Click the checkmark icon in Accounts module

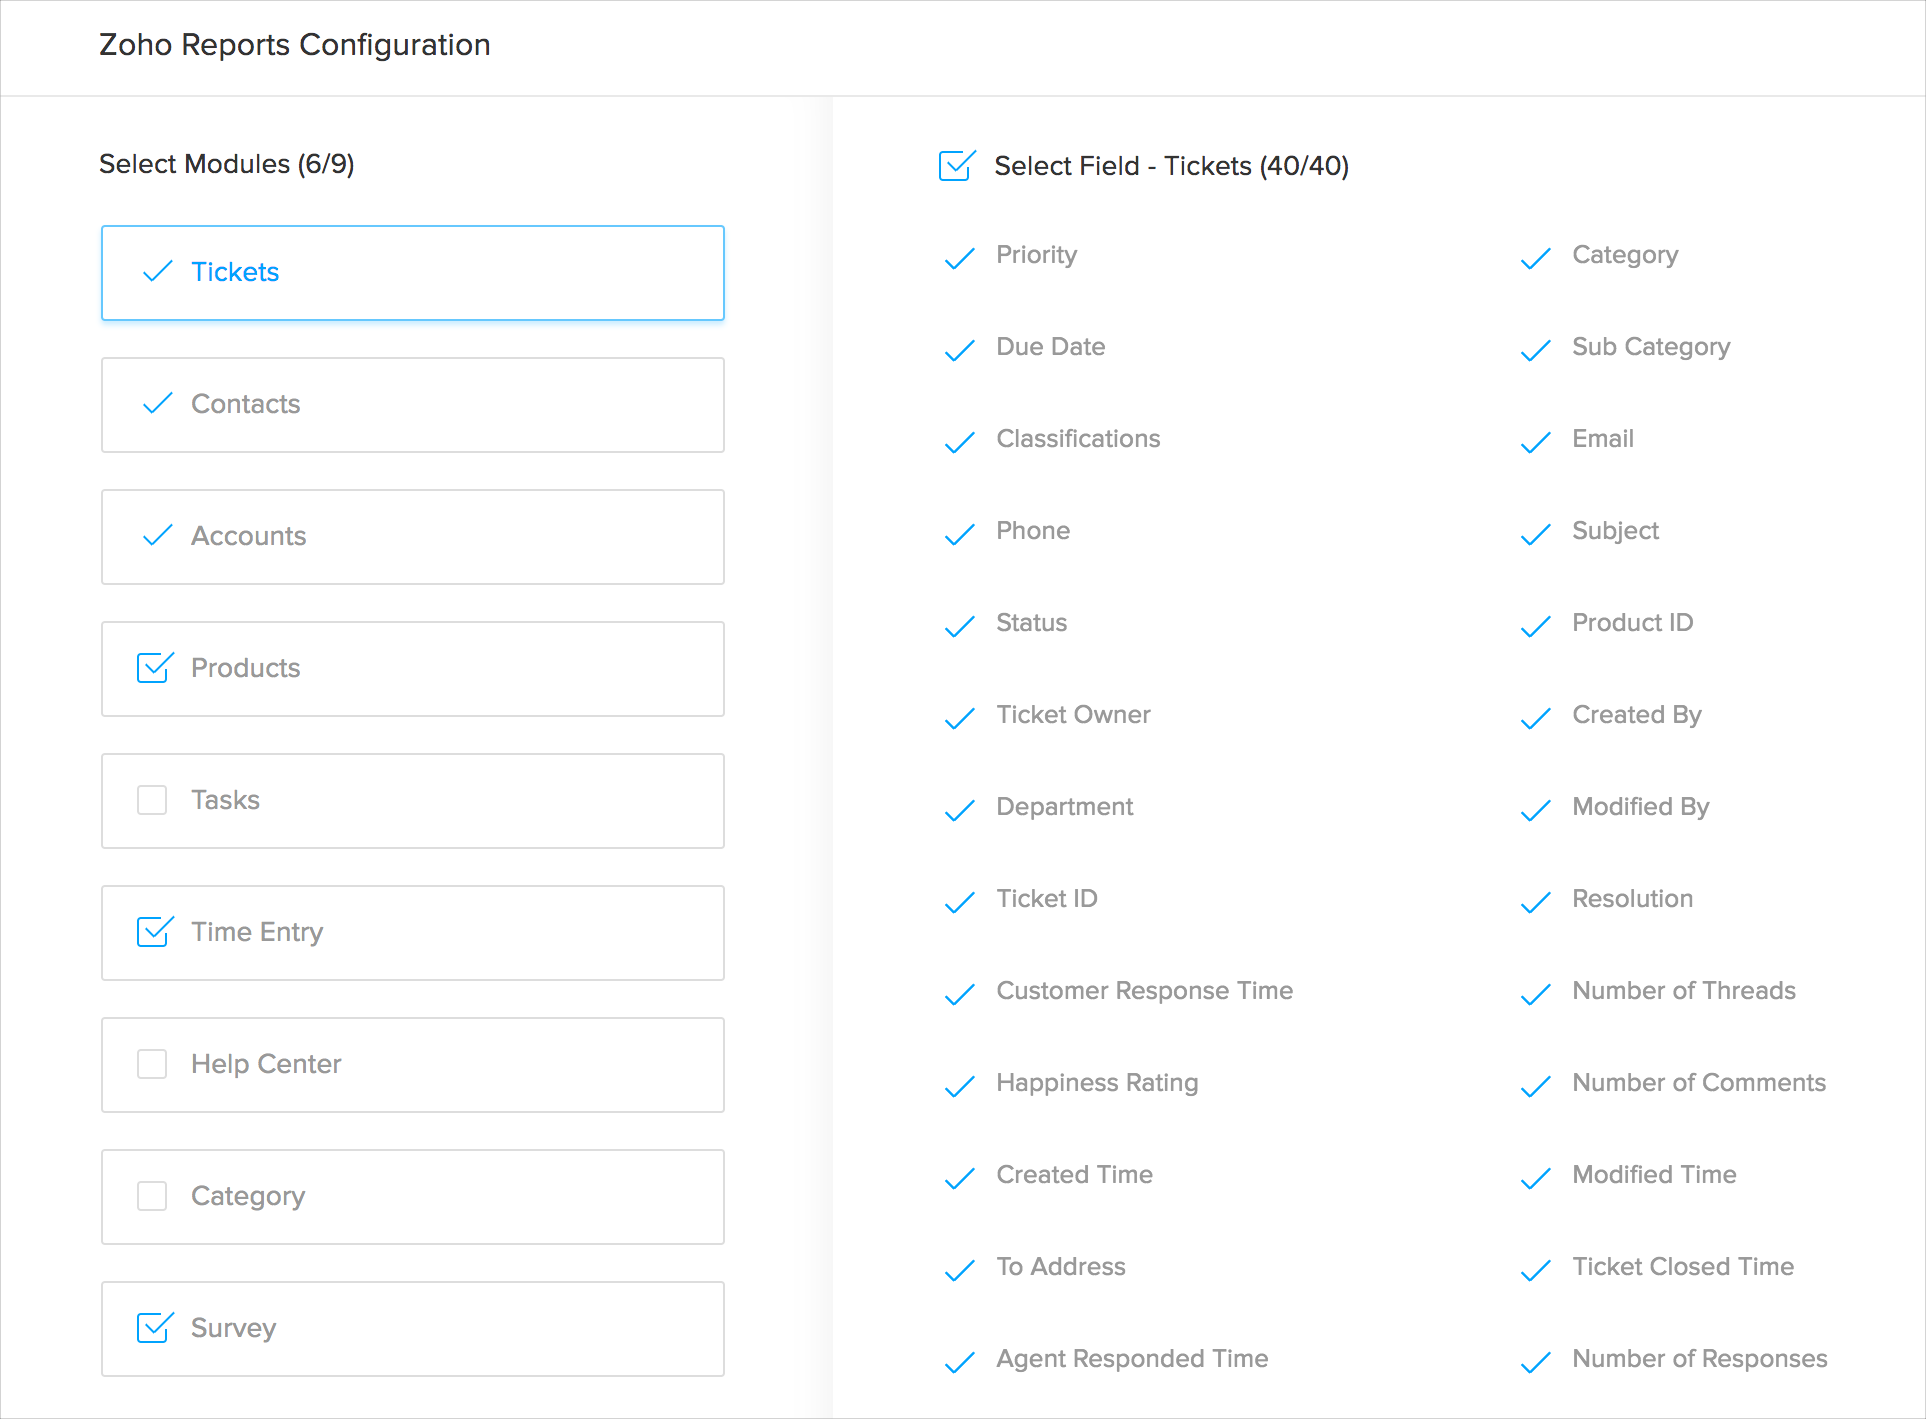pos(158,536)
